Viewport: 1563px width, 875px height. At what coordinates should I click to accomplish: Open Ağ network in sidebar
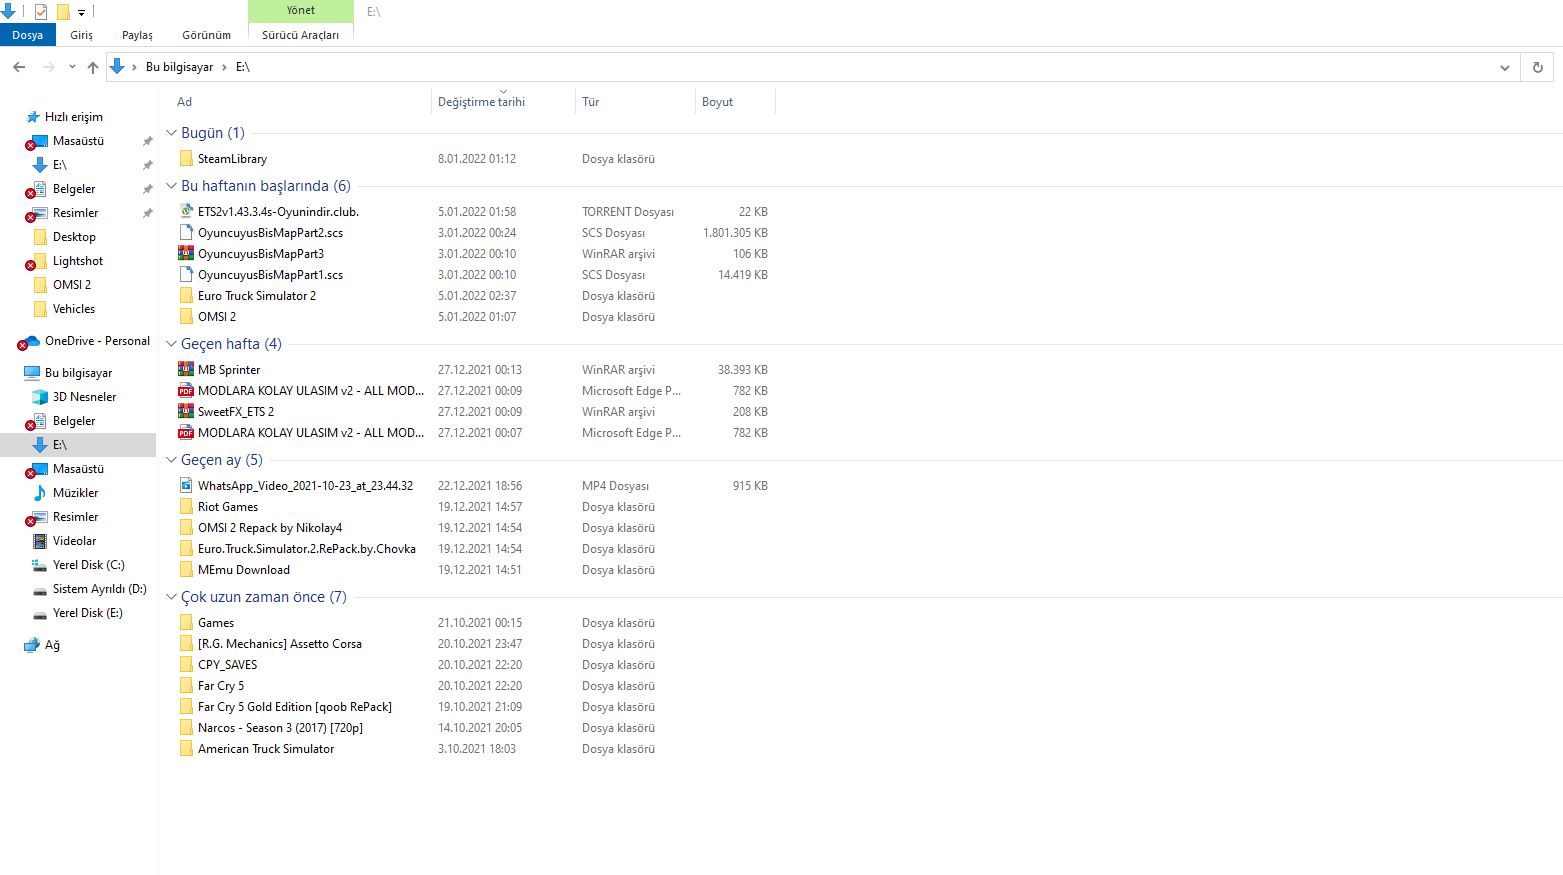(52, 645)
